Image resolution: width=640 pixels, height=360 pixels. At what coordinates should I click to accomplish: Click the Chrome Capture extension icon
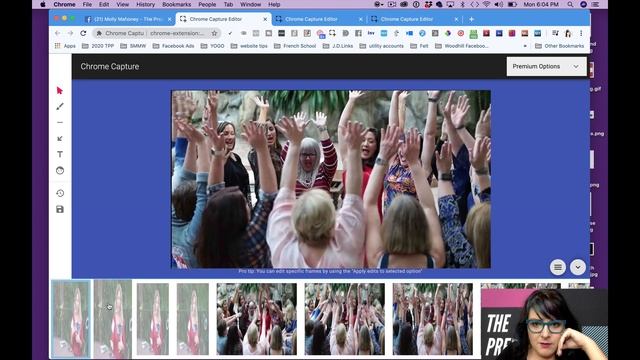pyautogui.click(x=332, y=33)
